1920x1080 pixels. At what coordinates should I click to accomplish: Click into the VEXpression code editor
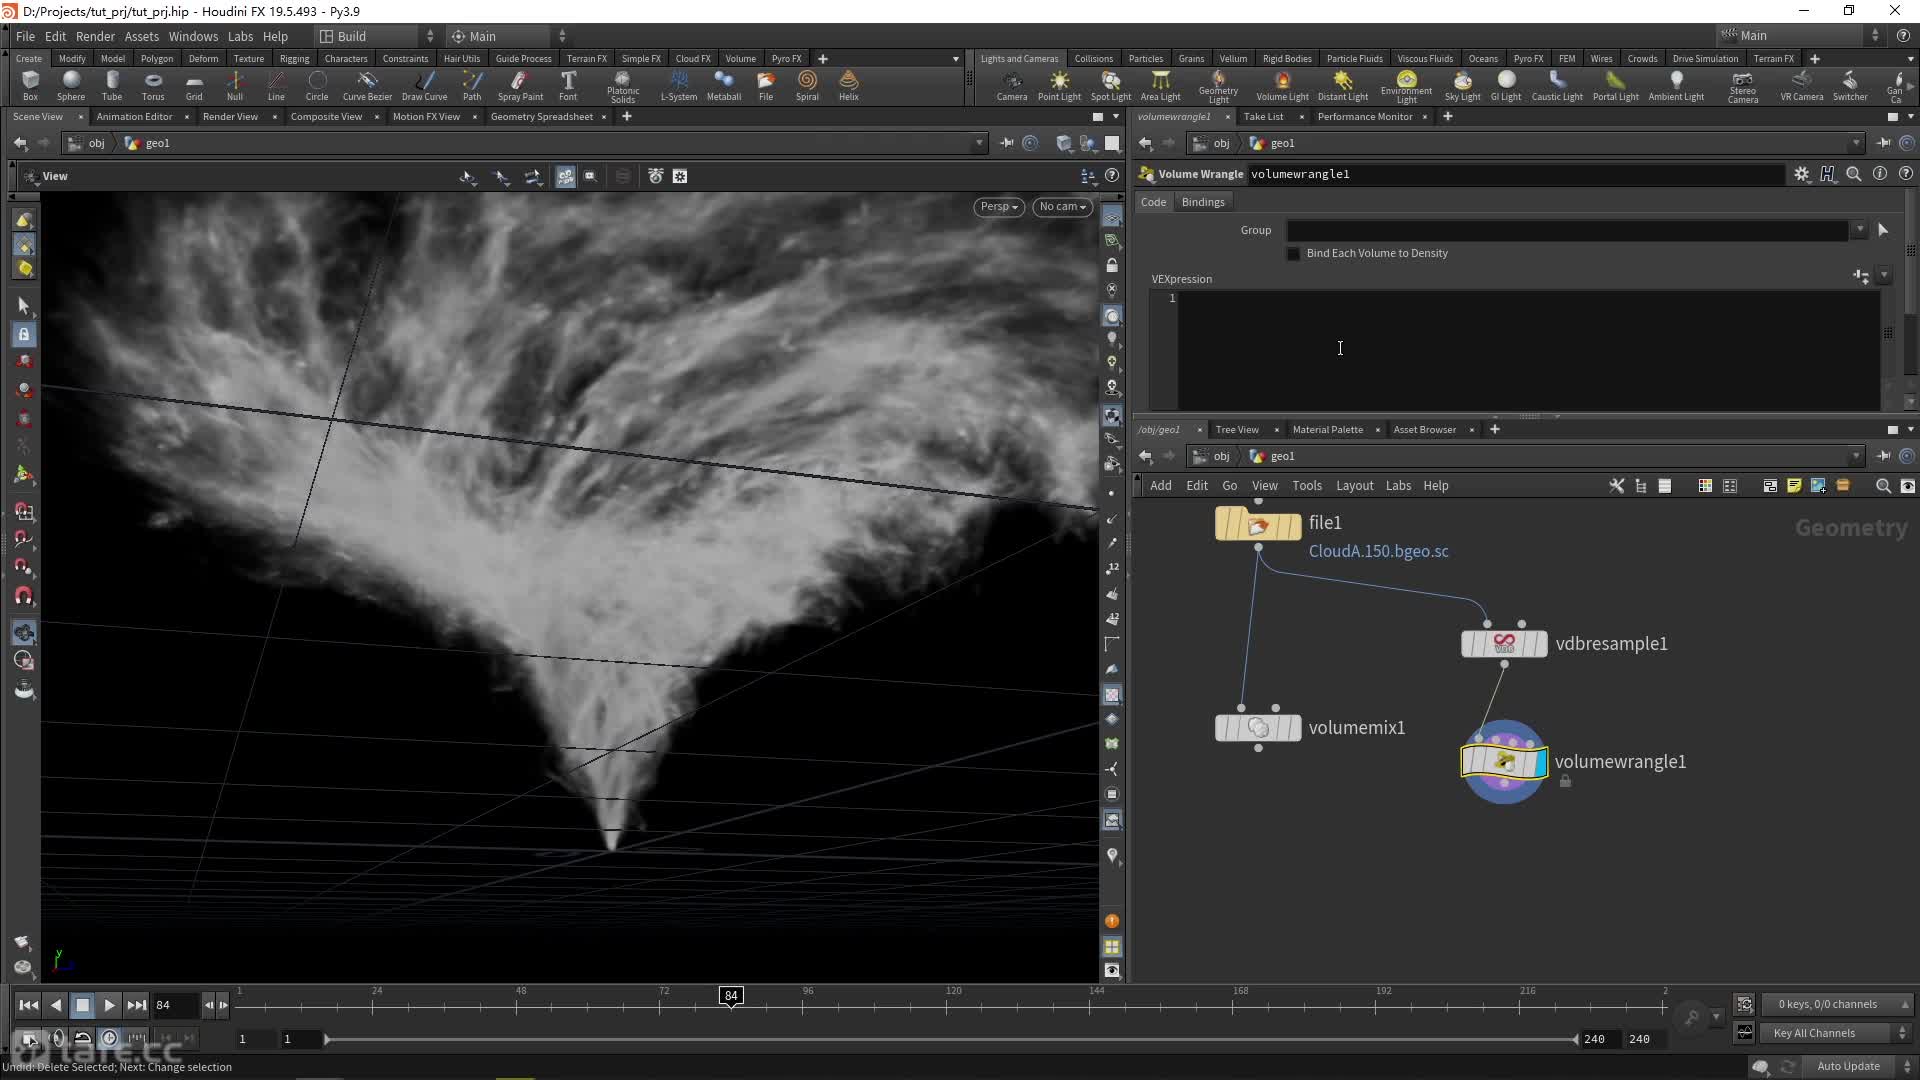coord(1528,350)
